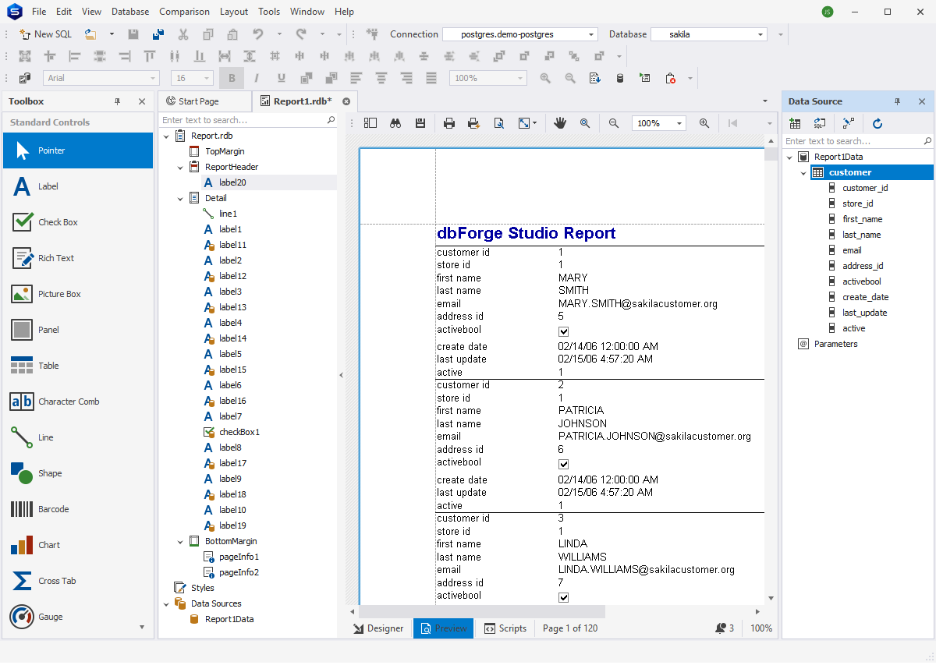Select the Barcode control in Toolbox

(x=78, y=509)
